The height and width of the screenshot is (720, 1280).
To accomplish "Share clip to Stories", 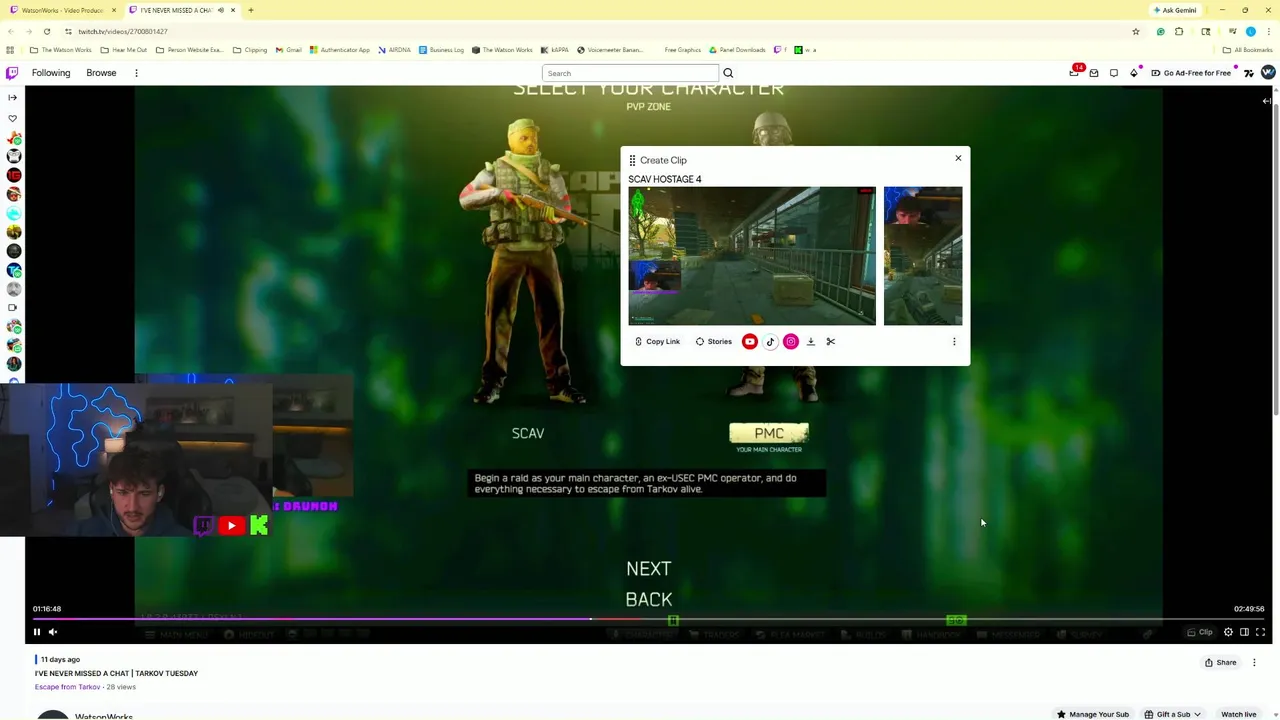I will coord(714,342).
